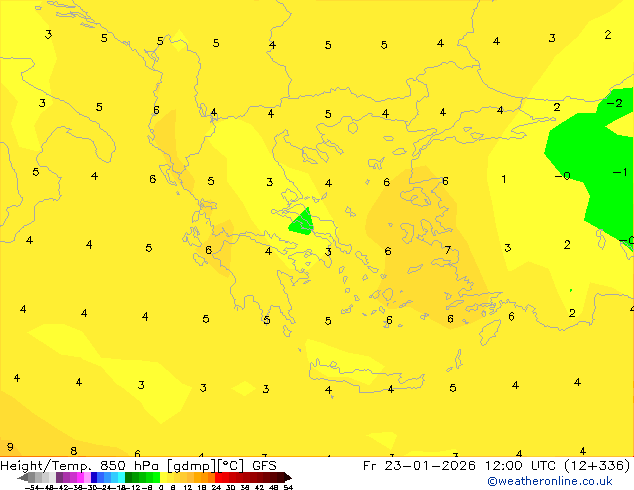Click the forecast offset '(12+336)'
This screenshot has height=490, width=634.
click(x=597, y=466)
